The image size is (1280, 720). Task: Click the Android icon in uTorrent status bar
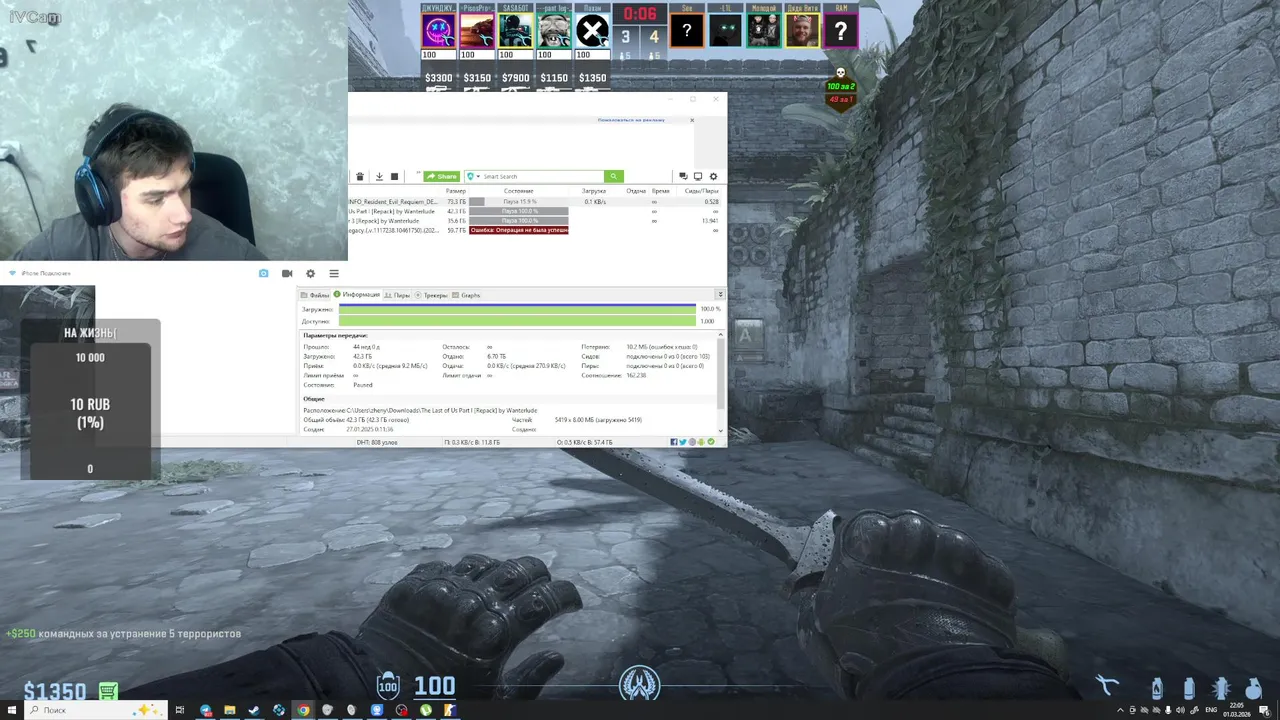point(700,442)
